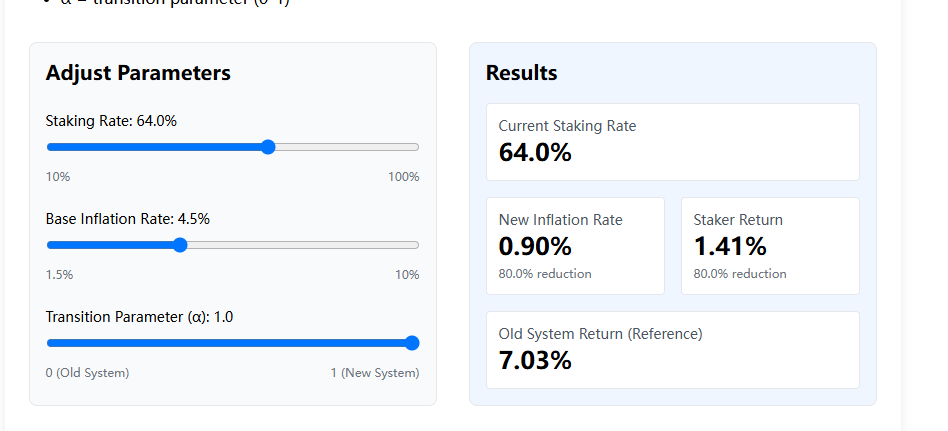Click the Transition Parameter slider handle
948x431 pixels.
pos(411,343)
